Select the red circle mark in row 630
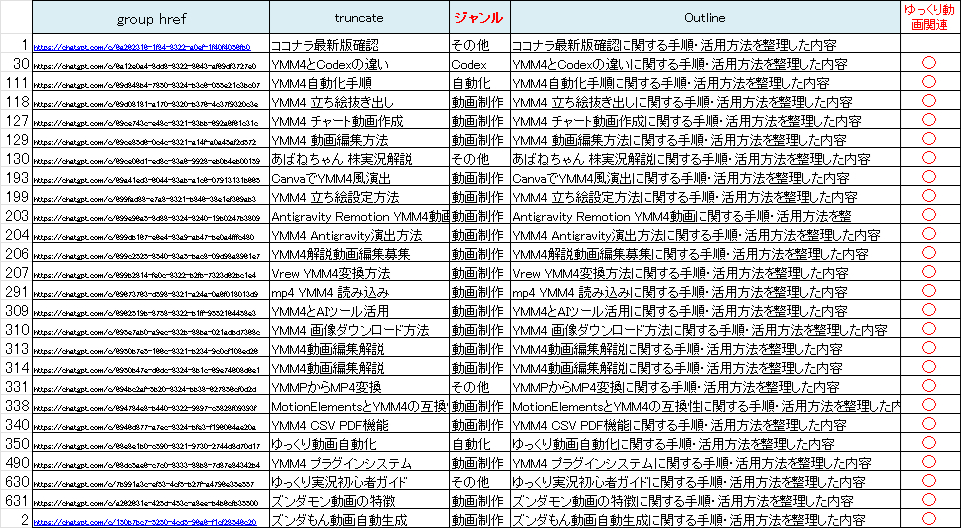The width and height of the screenshot is (961, 528). [x=930, y=481]
